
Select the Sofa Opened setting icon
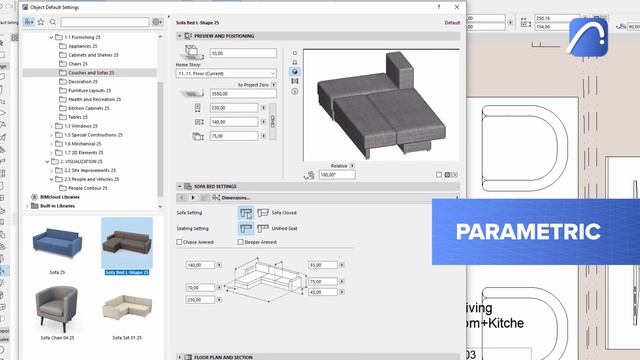click(x=246, y=213)
